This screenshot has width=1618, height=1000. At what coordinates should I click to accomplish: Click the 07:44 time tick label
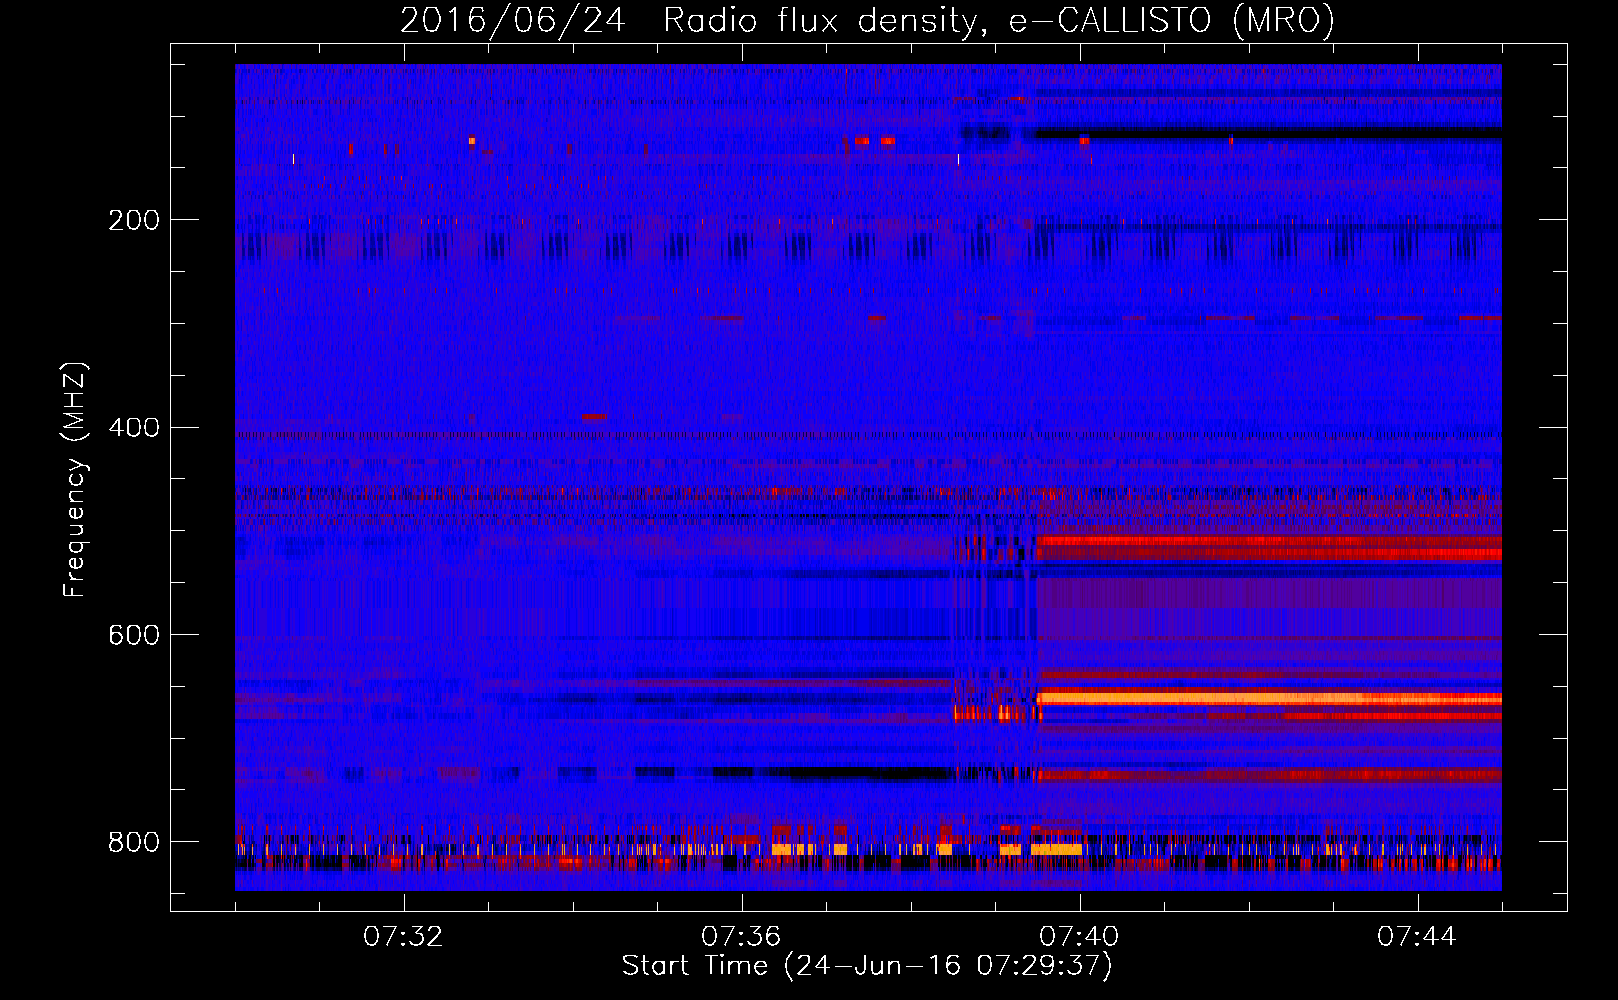coord(1417,937)
